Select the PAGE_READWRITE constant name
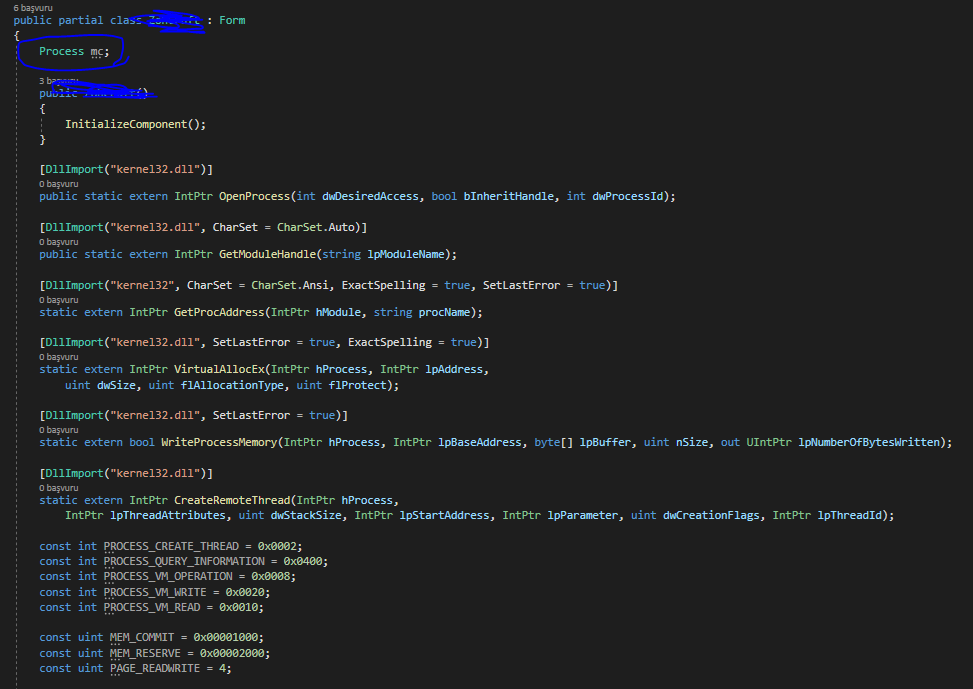973x689 pixels. pos(155,668)
